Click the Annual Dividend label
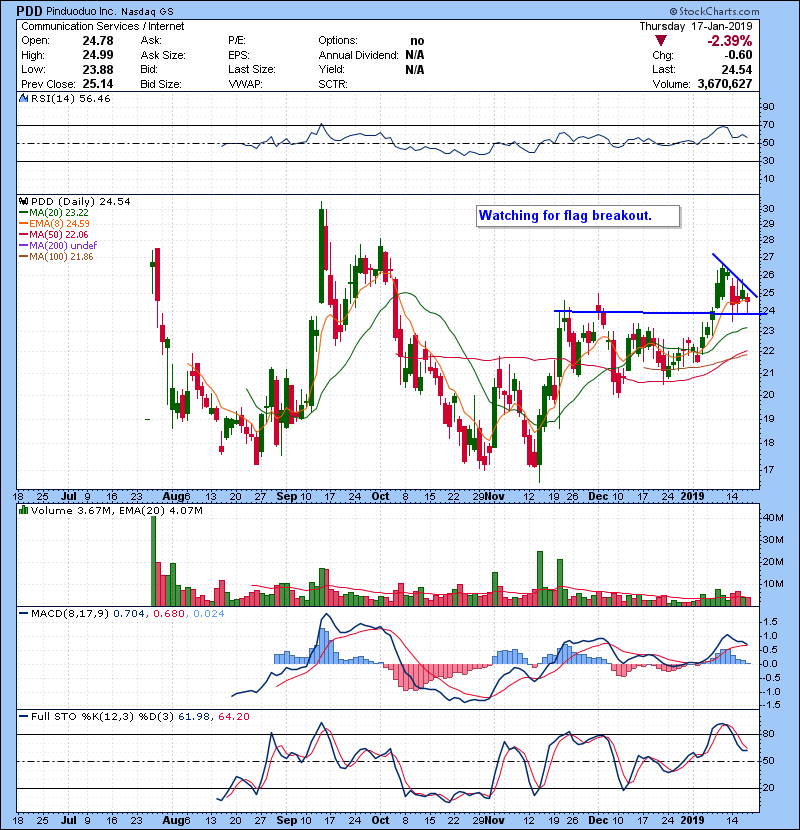The image size is (800, 830). [x=358, y=55]
